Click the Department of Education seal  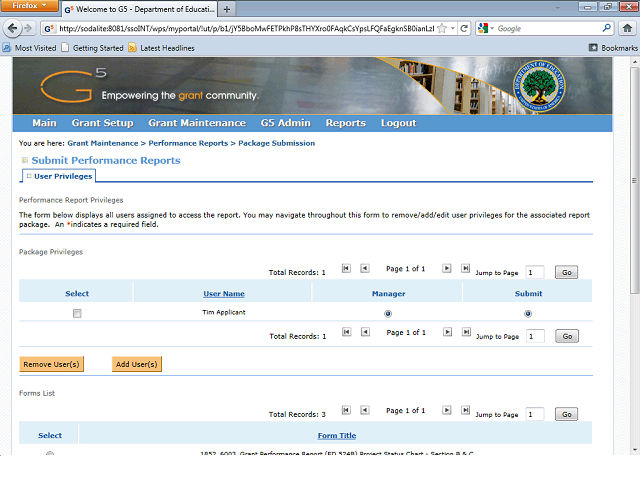tap(539, 87)
